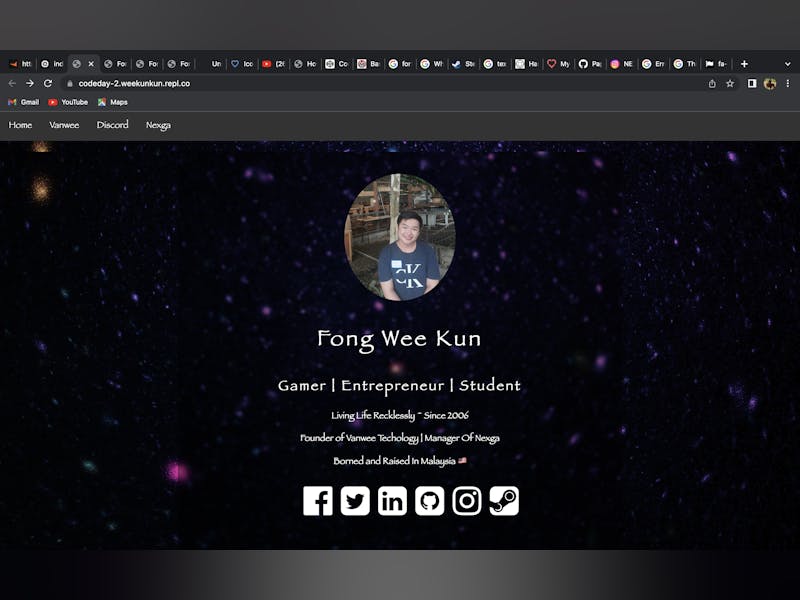Open the LinkedIn social icon
The width and height of the screenshot is (800, 600).
point(392,501)
